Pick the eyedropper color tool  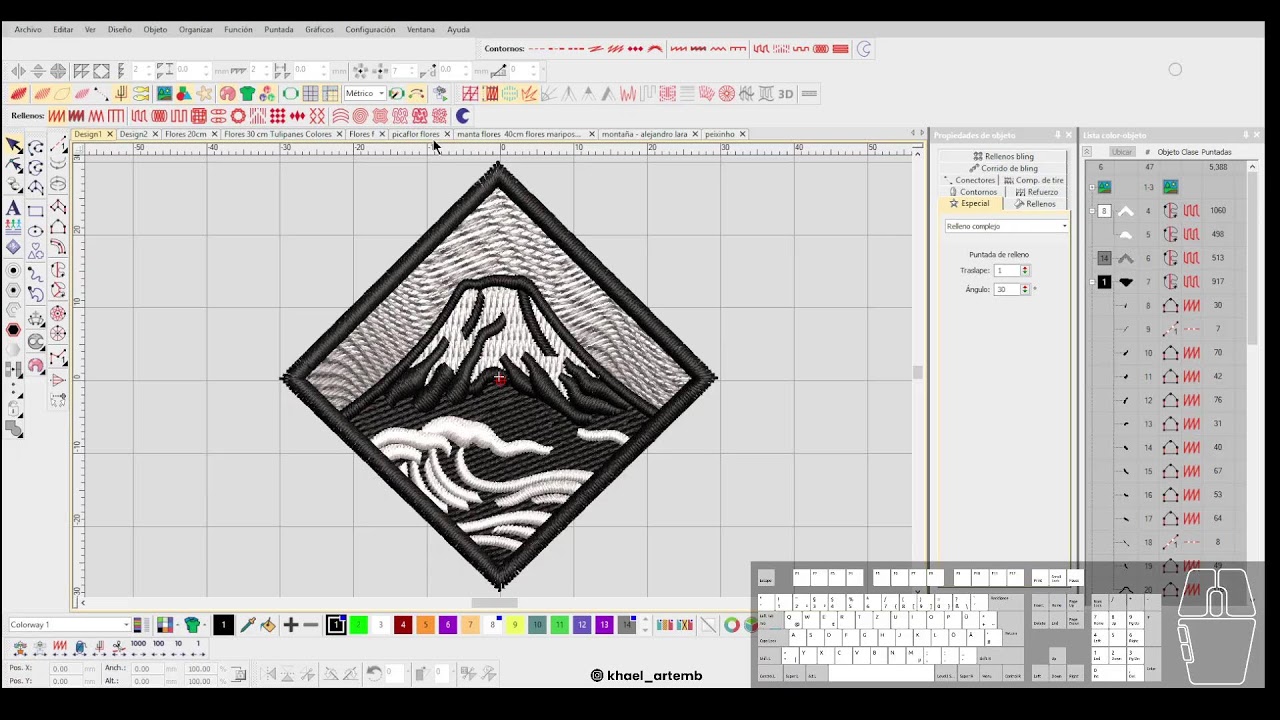pos(248,625)
